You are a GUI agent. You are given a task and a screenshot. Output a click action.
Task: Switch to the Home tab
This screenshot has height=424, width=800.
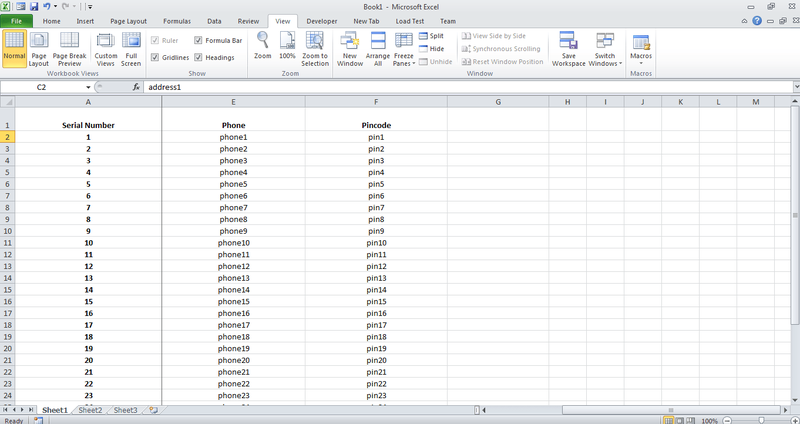click(52, 21)
